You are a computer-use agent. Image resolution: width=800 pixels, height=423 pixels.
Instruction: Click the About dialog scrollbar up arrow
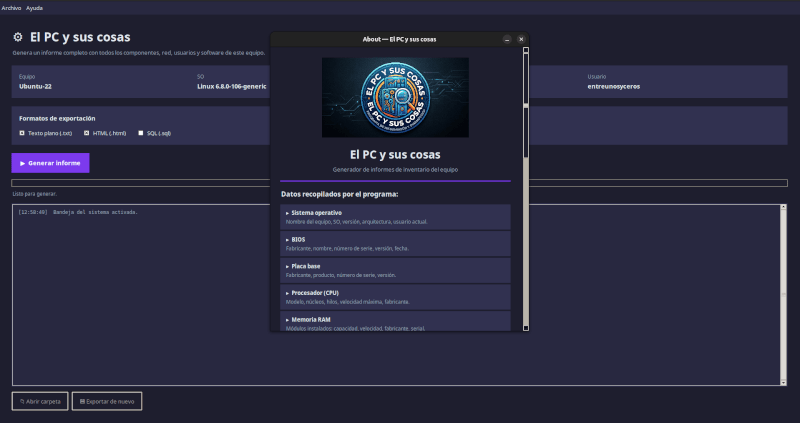pyautogui.click(x=526, y=50)
